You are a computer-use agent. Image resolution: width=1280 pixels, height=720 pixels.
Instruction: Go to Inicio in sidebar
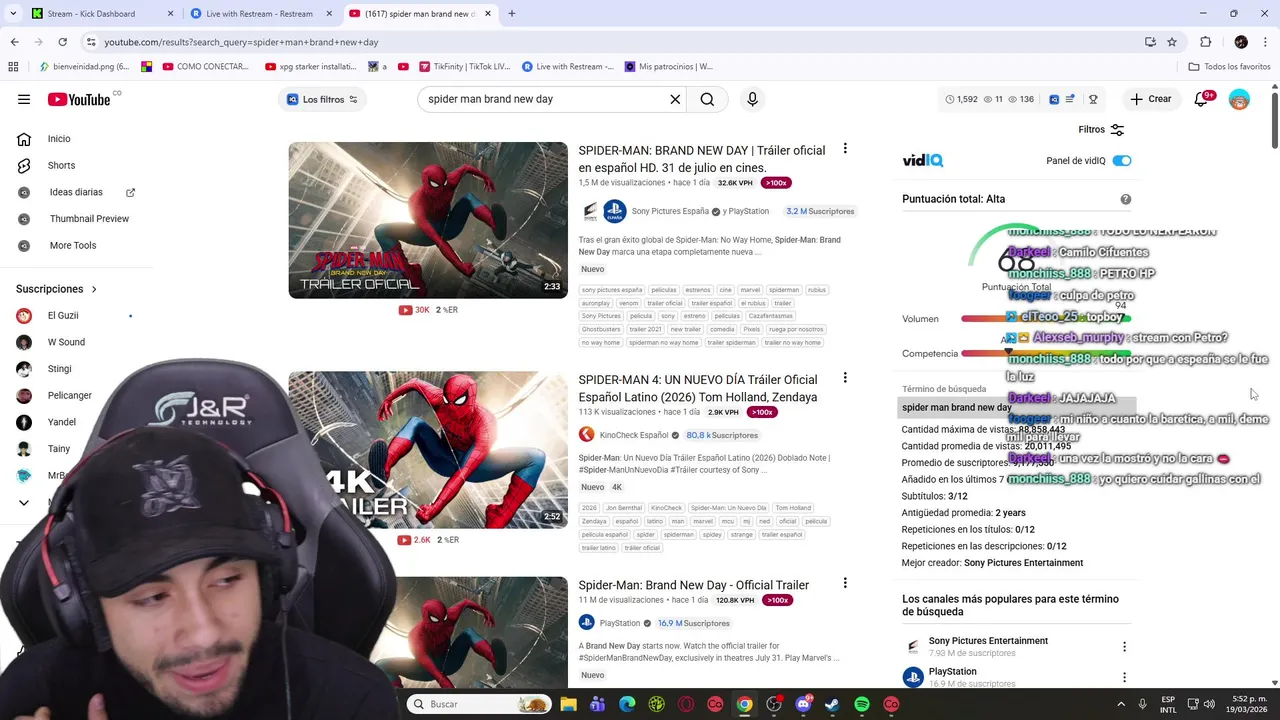(60, 139)
